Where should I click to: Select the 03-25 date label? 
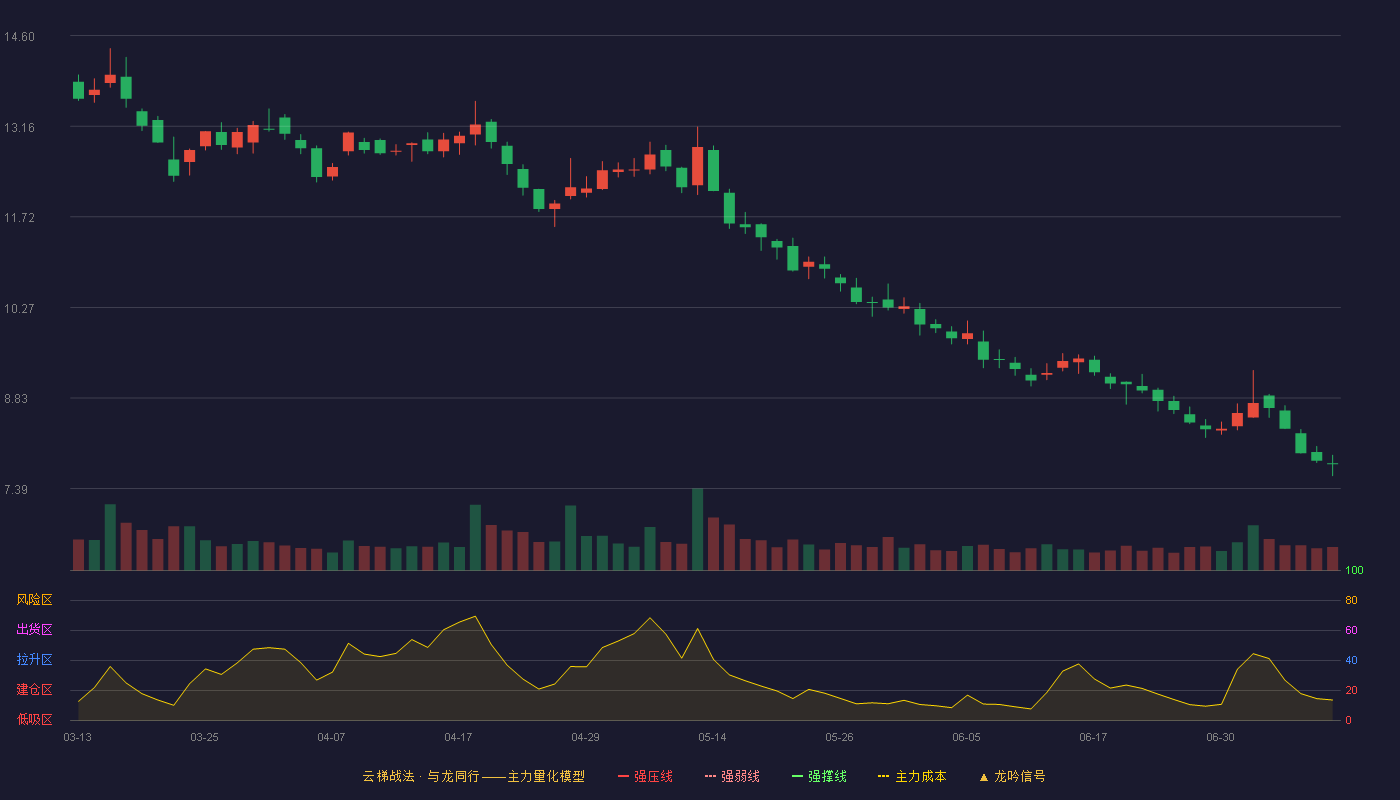[204, 737]
